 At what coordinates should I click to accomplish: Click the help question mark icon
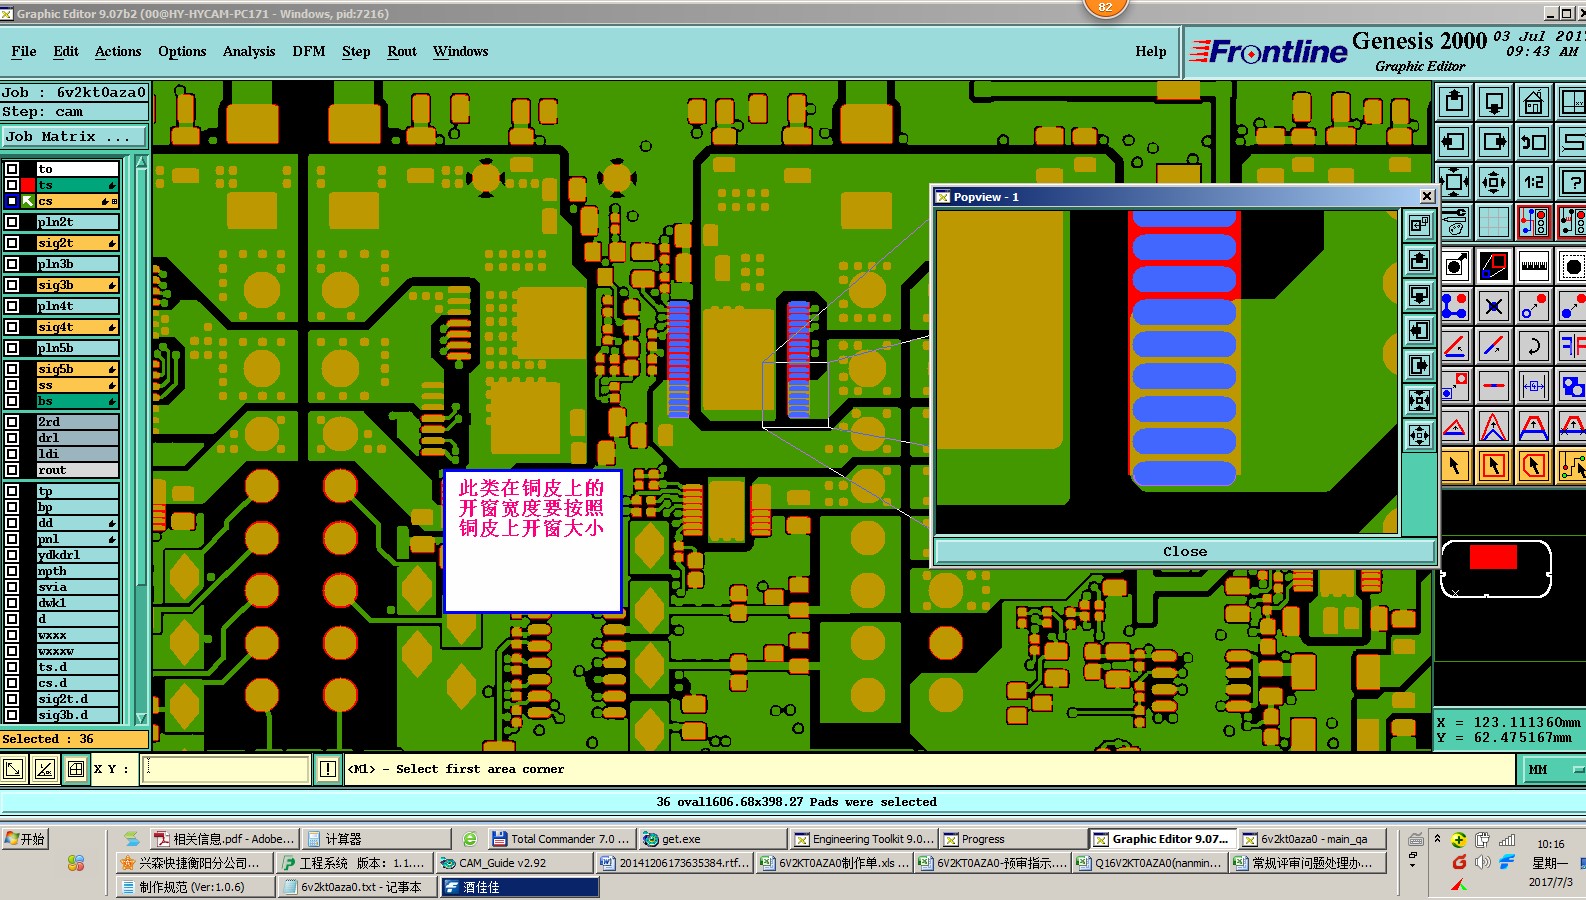coord(1571,181)
